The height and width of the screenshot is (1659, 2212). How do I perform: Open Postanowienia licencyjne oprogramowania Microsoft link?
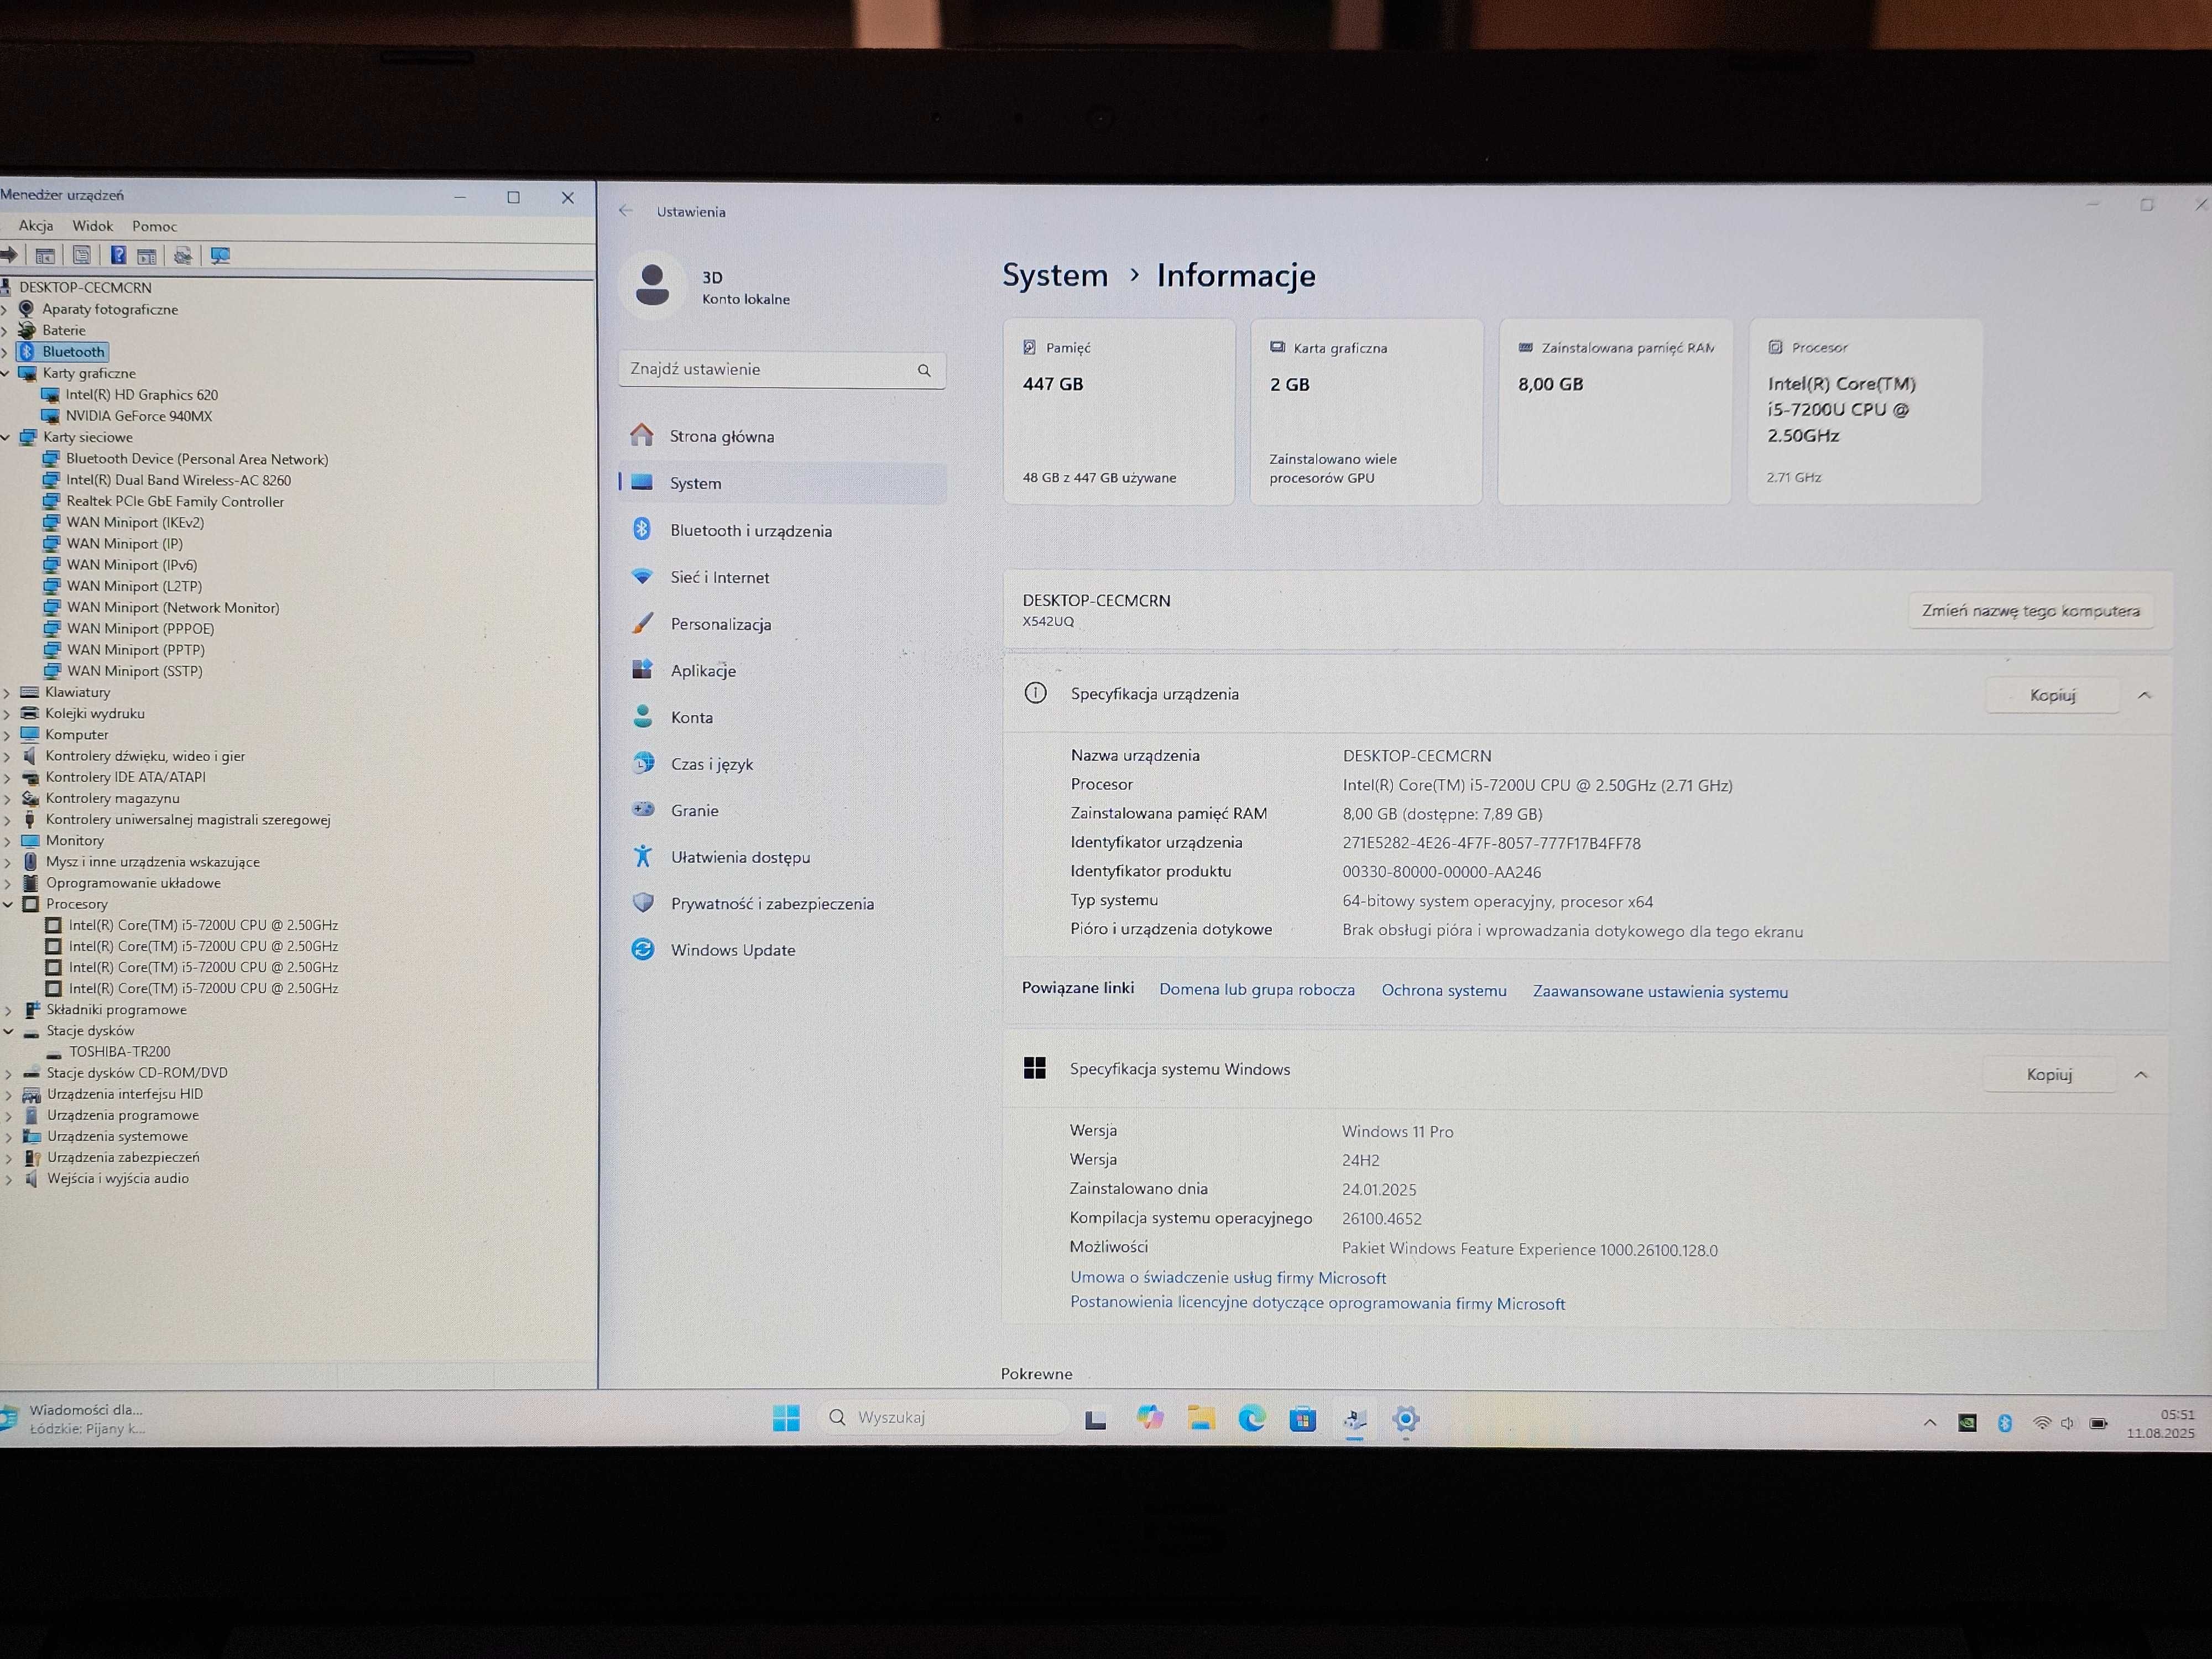click(x=1317, y=1303)
